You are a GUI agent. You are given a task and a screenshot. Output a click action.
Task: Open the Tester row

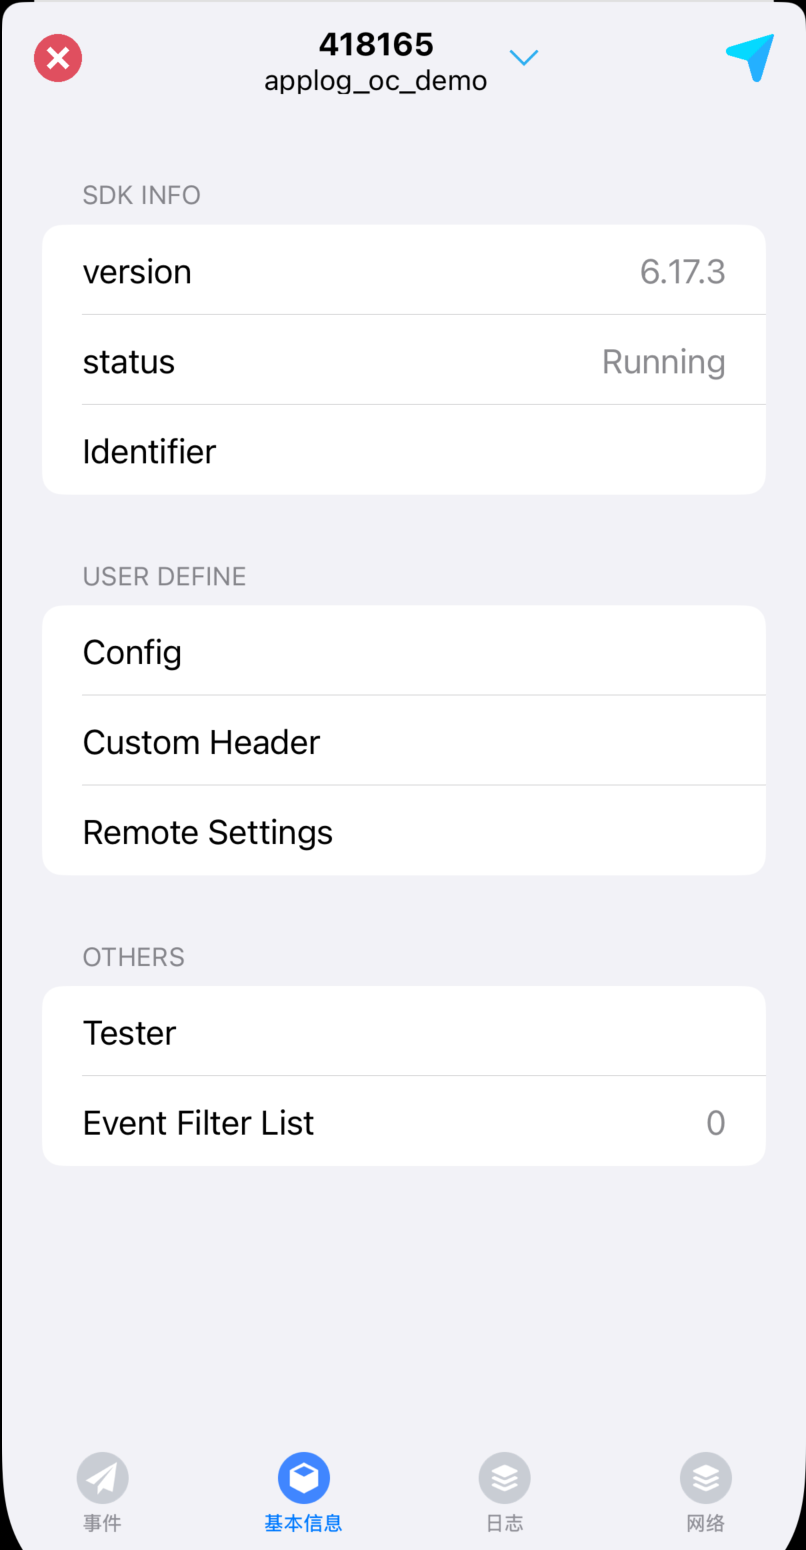pyautogui.click(x=404, y=1032)
